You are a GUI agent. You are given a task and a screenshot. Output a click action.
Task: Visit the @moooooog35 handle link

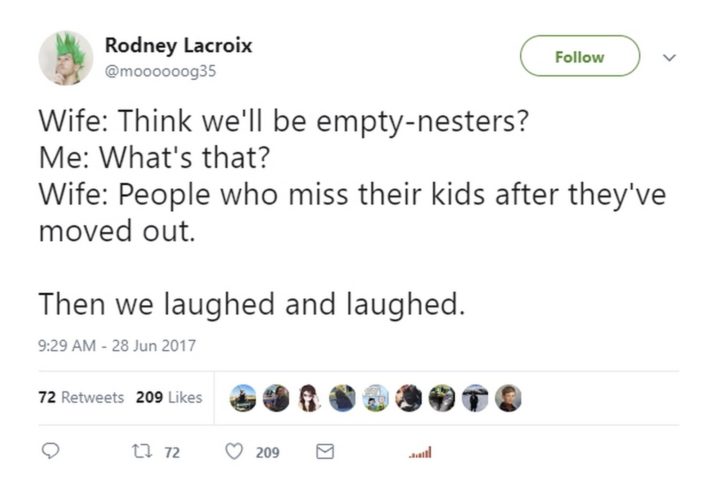160,71
